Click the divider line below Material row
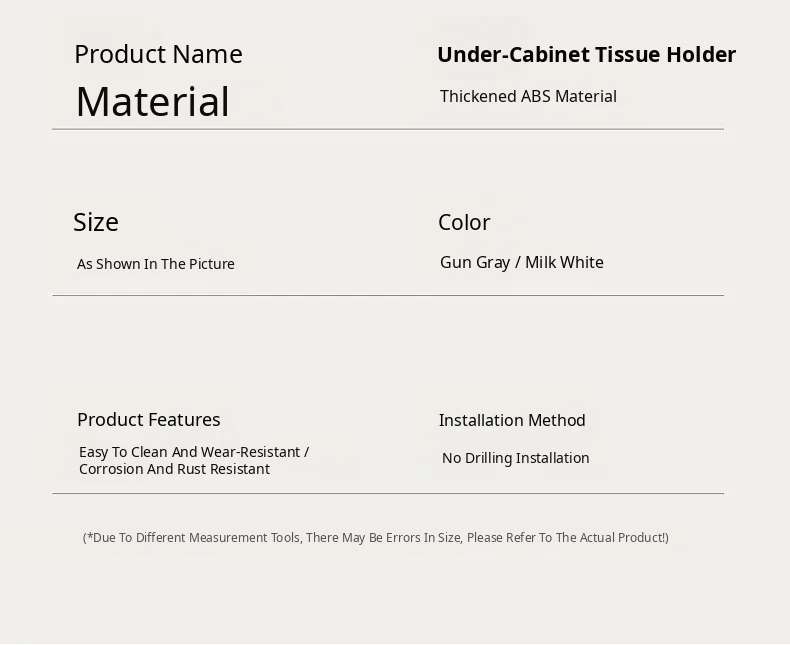Viewport: 790px width, 645px height. (x=388, y=129)
